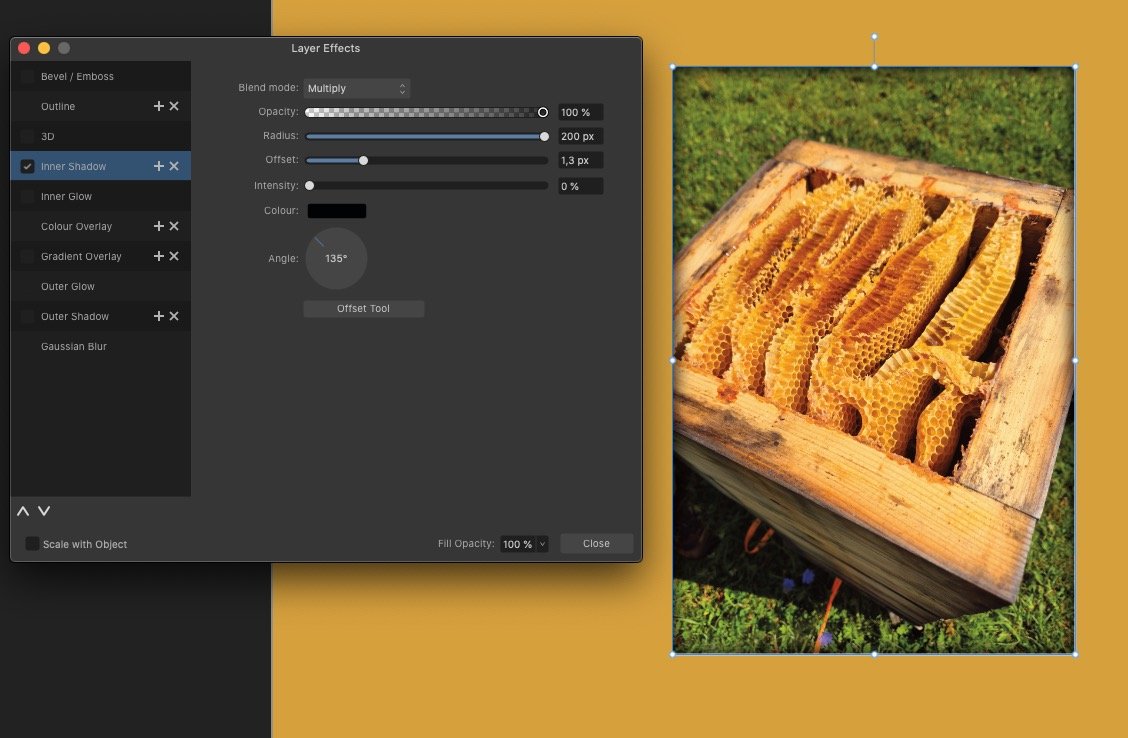Select the Gaussian Blur effect row
This screenshot has height=738, width=1128.
click(x=101, y=346)
